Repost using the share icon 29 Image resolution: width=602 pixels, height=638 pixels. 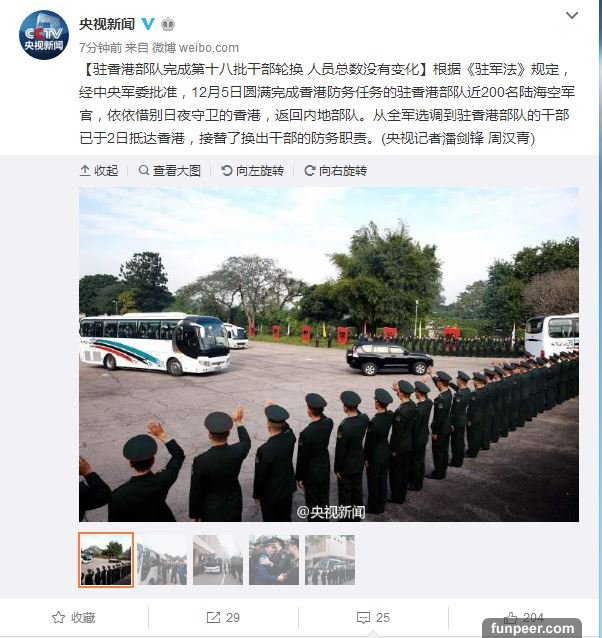223,618
